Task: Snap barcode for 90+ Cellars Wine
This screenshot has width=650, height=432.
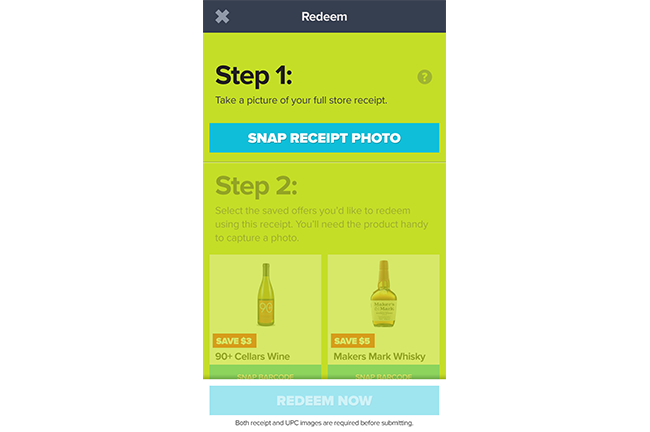Action: [265, 372]
